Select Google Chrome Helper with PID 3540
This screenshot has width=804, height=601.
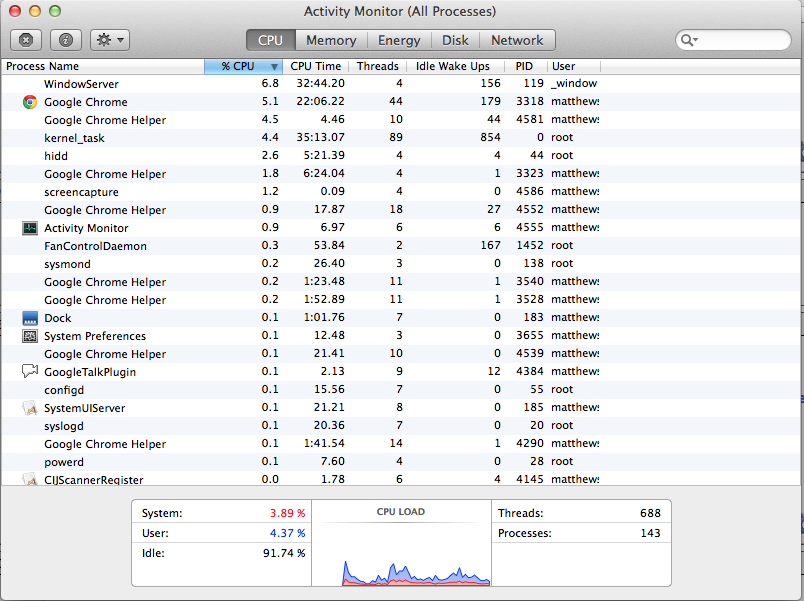(402, 282)
